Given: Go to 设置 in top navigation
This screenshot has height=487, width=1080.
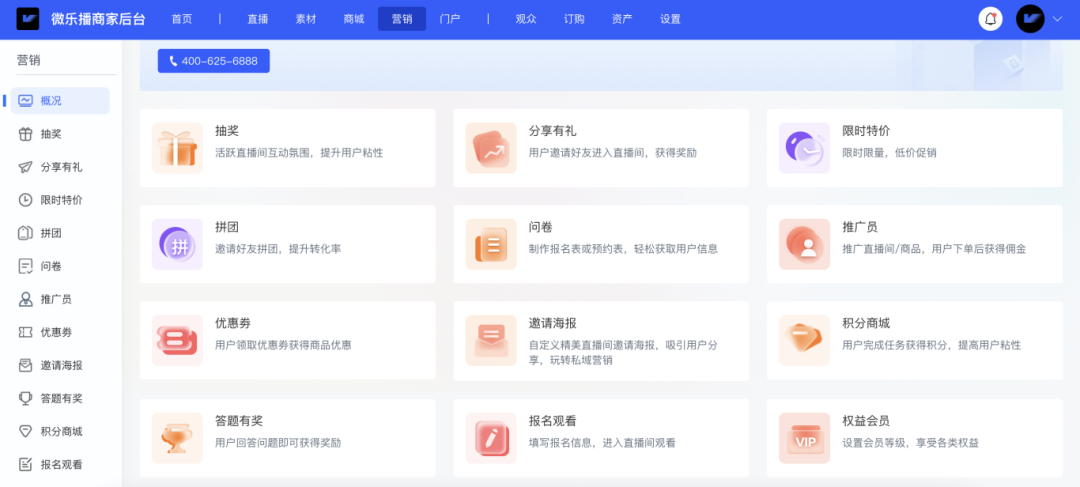Looking at the screenshot, I should [x=670, y=19].
